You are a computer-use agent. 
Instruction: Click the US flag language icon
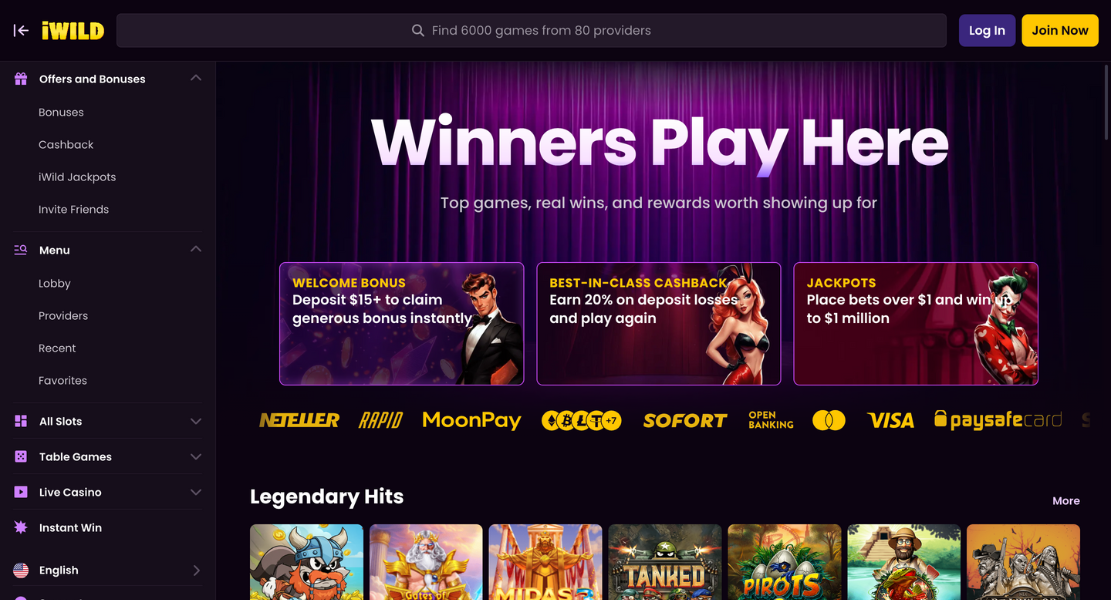coord(21,570)
